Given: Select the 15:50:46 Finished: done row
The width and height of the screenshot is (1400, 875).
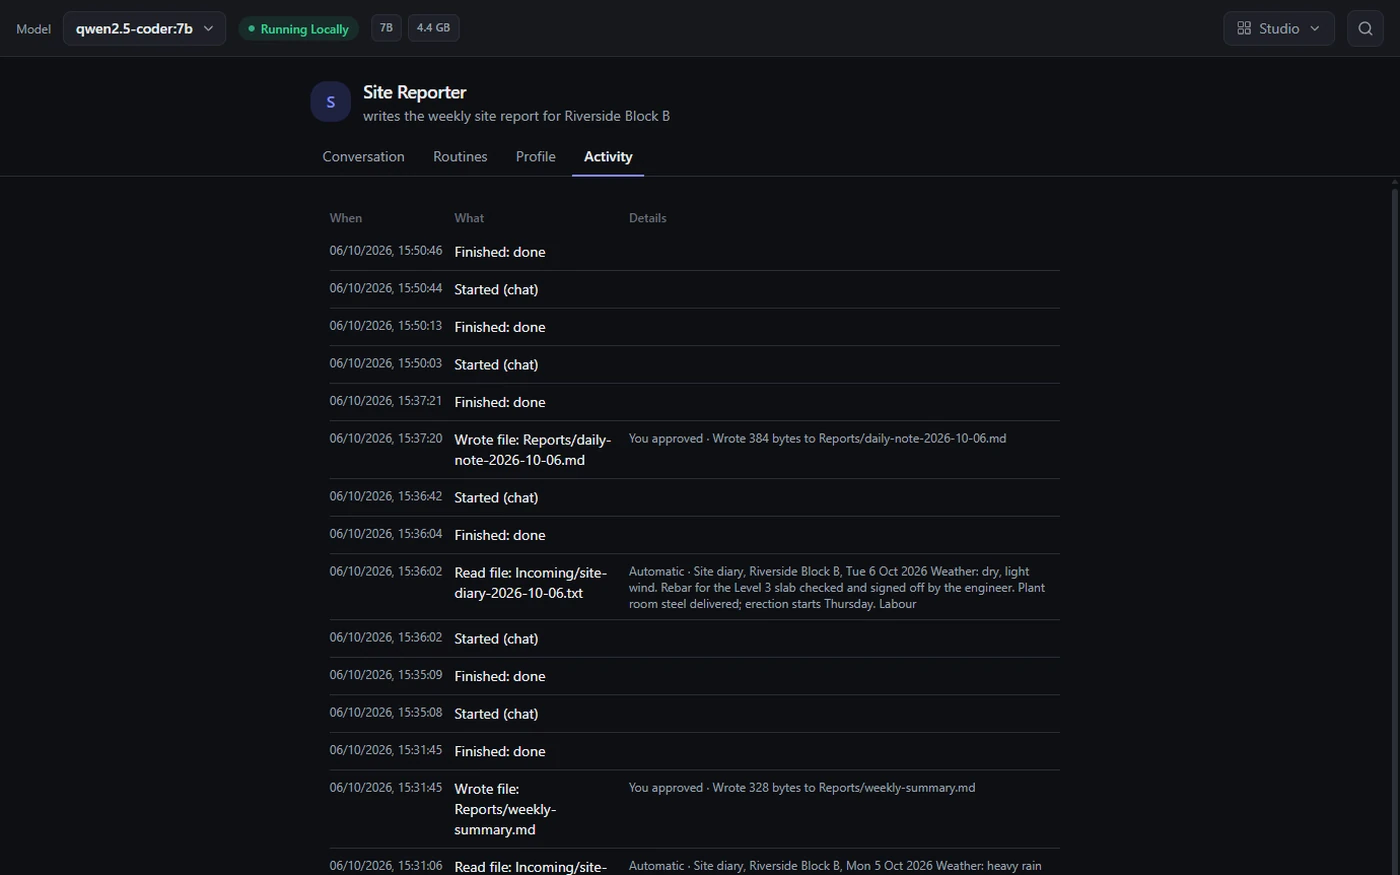Looking at the screenshot, I should pos(694,252).
